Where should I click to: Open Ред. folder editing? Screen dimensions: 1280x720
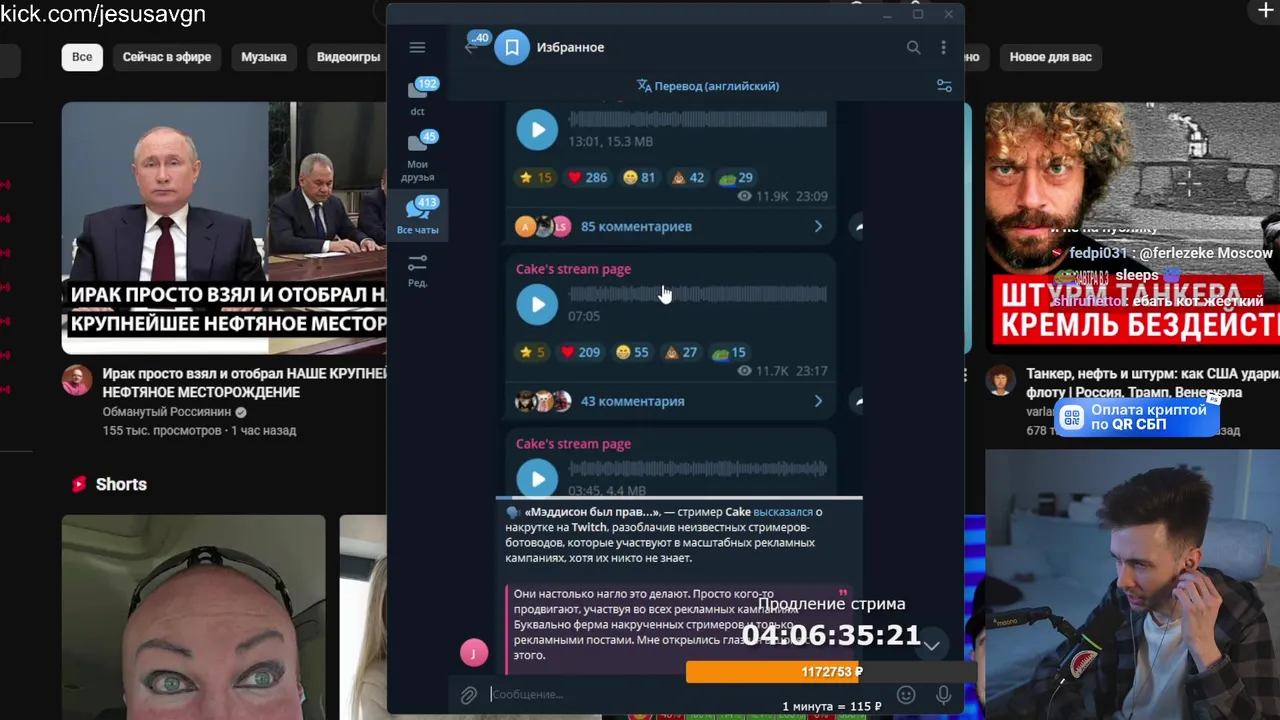click(x=418, y=270)
